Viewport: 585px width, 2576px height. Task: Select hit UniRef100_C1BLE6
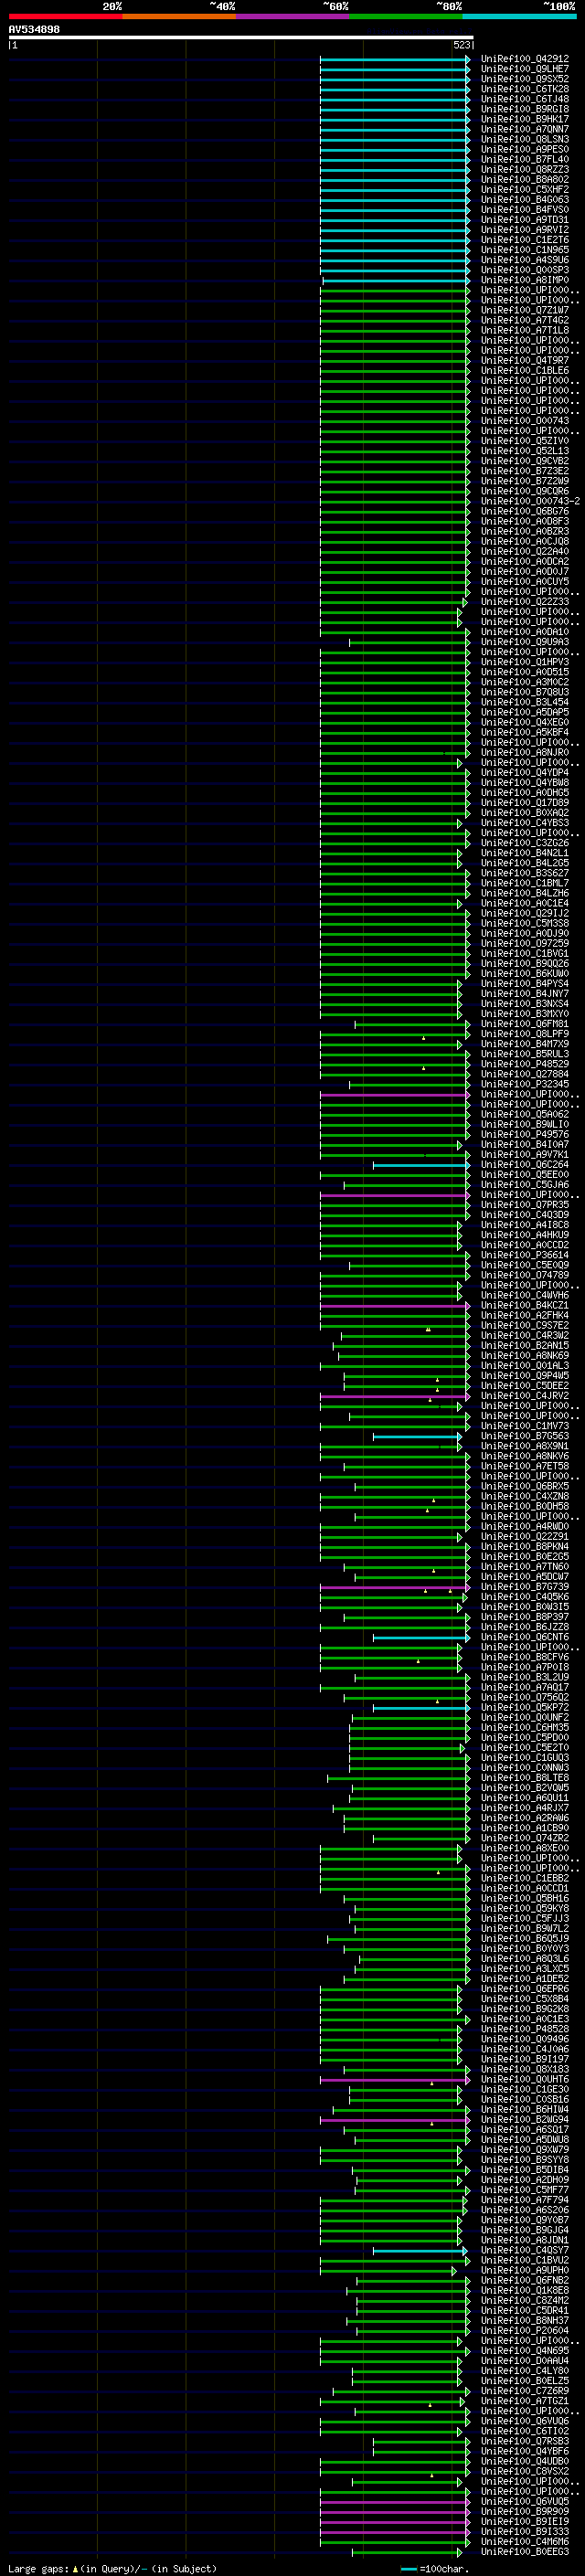click(524, 370)
